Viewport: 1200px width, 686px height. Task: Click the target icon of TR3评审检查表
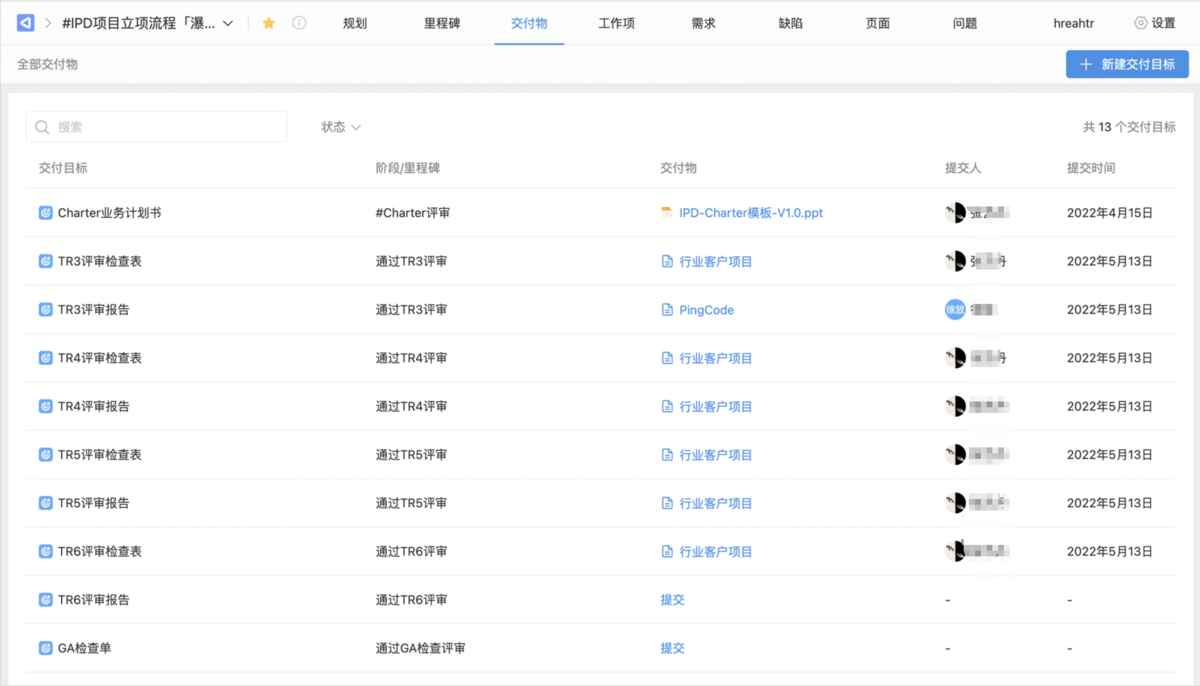45,261
